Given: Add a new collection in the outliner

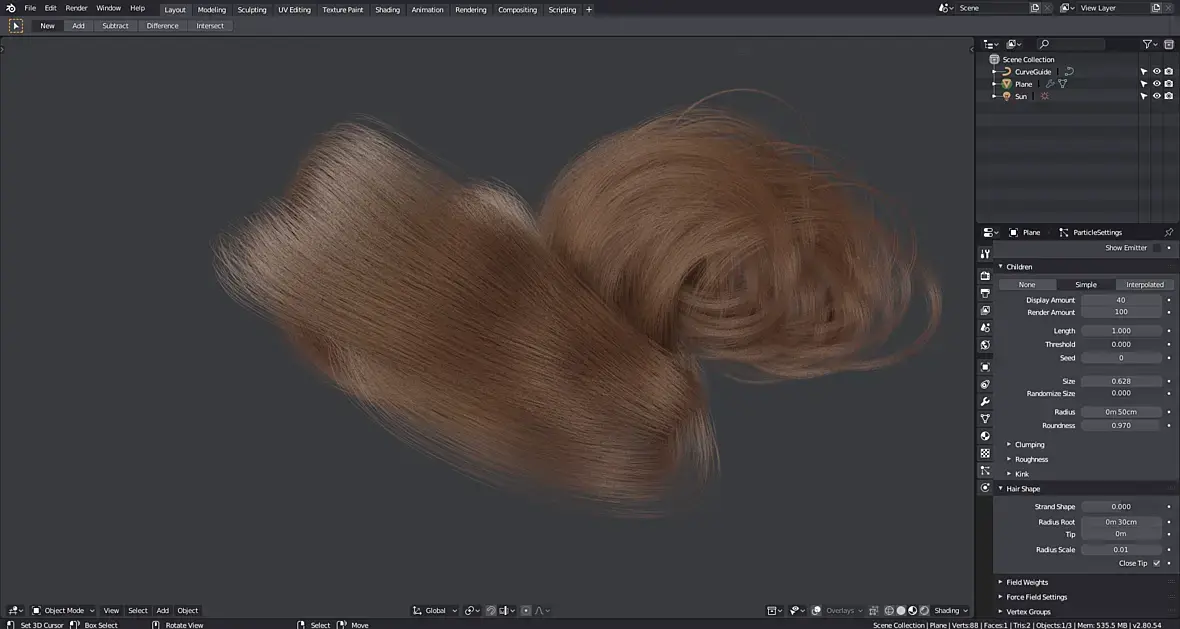Looking at the screenshot, I should (x=1169, y=44).
